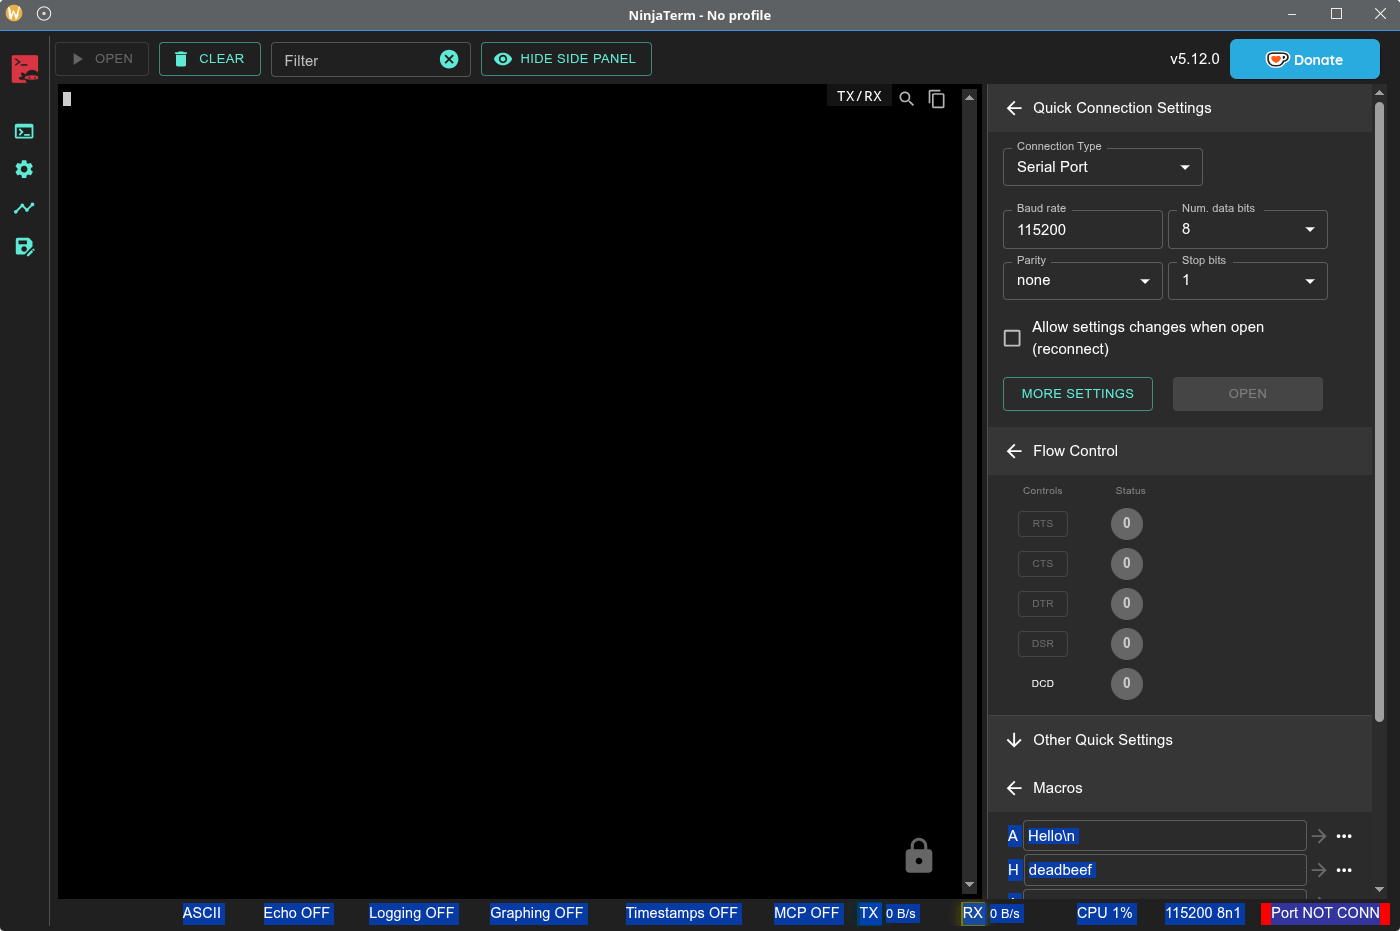This screenshot has height=931, width=1400.
Task: Click the DTR status indicator
Action: pyautogui.click(x=1127, y=603)
